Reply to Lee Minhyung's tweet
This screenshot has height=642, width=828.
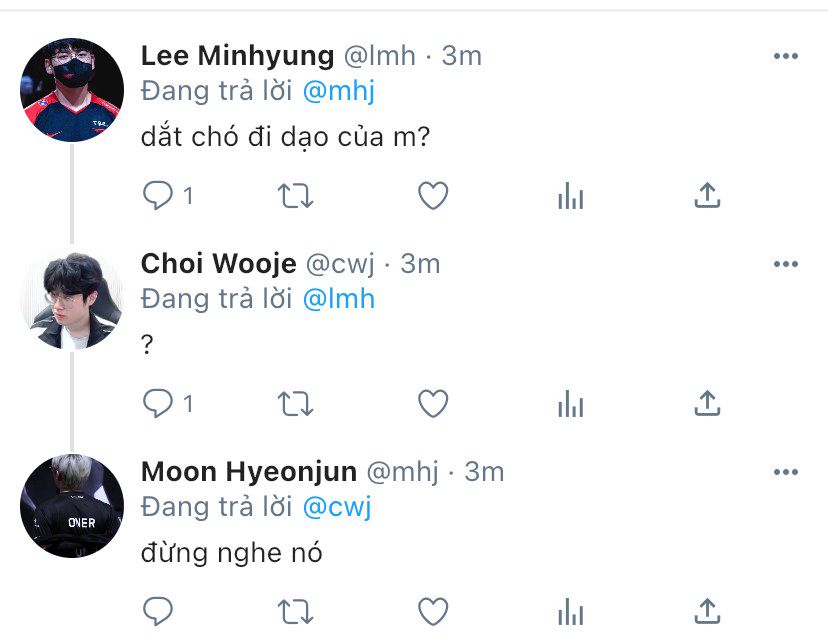(x=159, y=196)
